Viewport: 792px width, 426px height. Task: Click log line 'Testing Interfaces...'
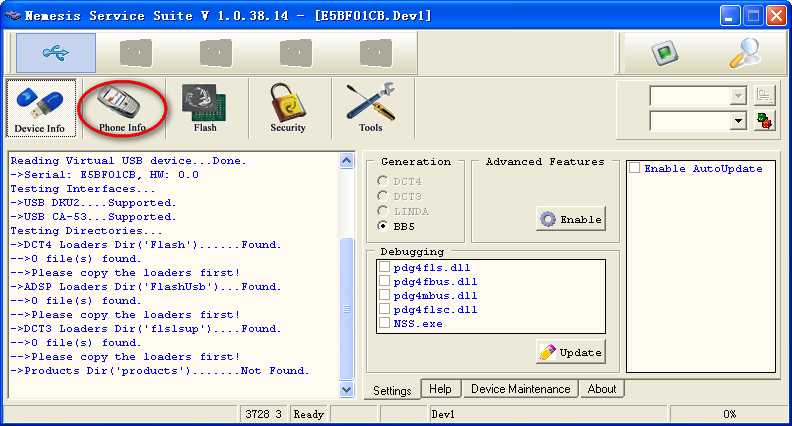point(83,189)
